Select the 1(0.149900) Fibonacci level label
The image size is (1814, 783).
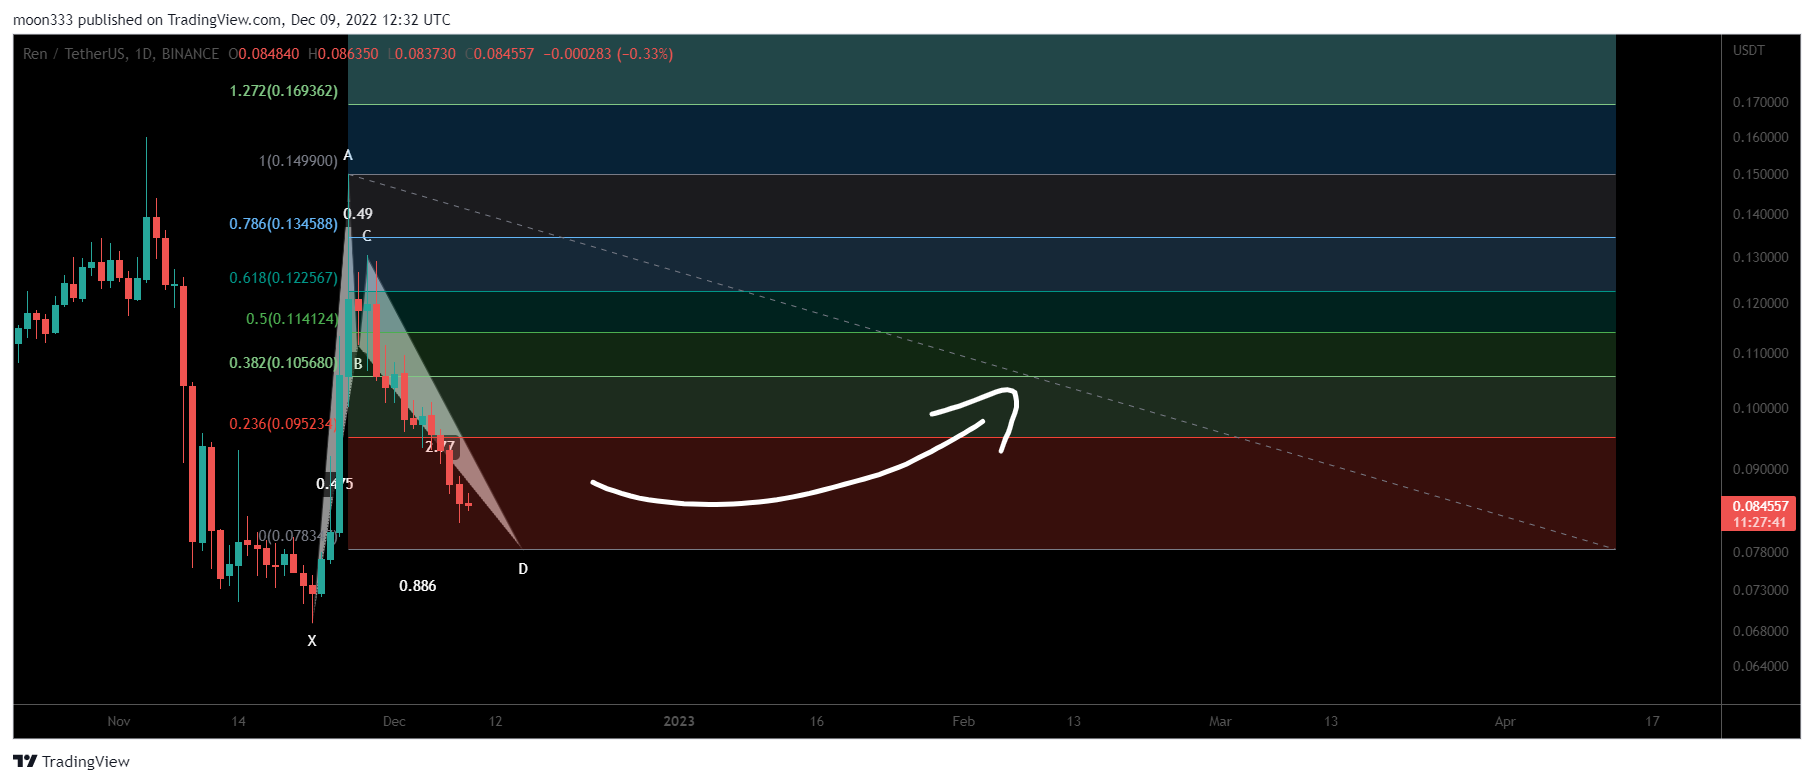[298, 161]
